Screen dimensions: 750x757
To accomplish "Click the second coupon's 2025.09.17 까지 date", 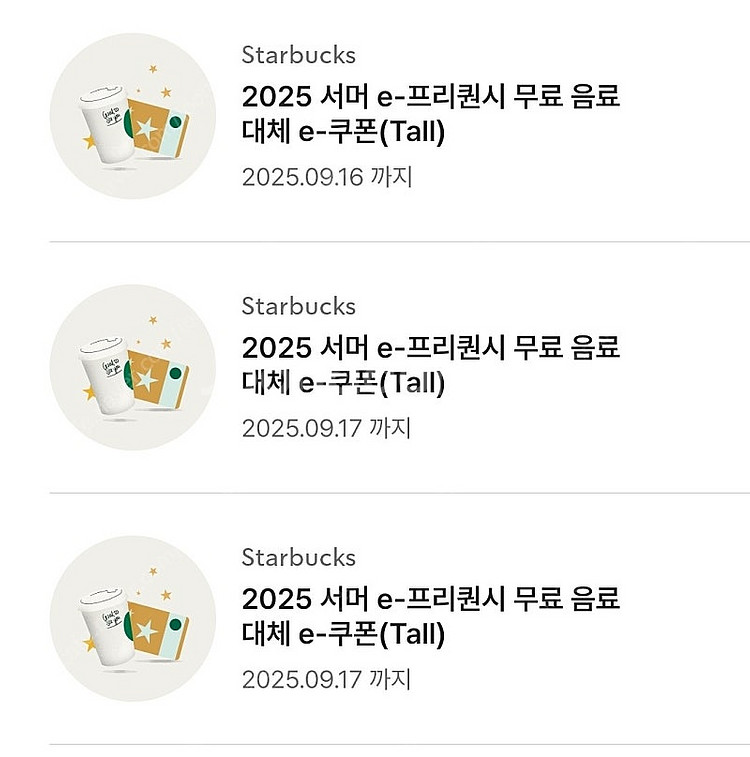I will click(x=327, y=428).
